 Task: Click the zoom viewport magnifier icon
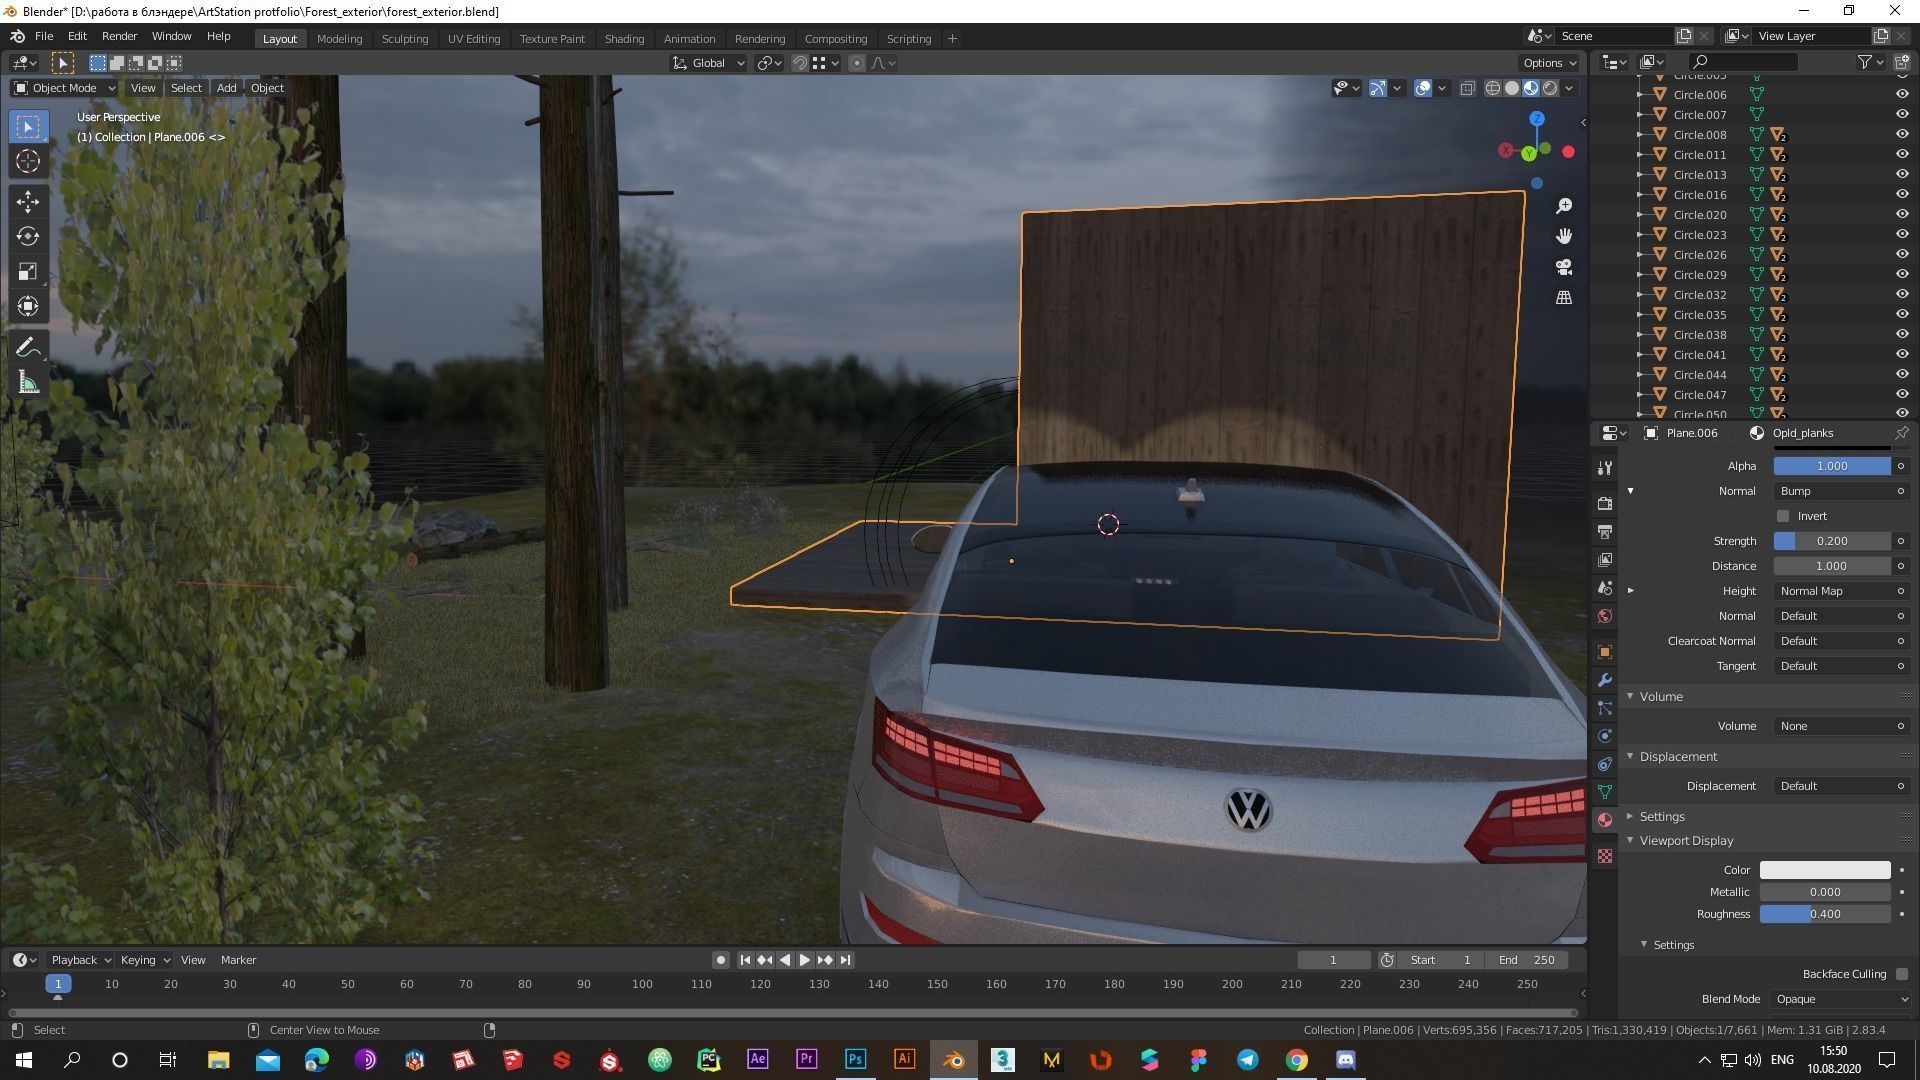click(1564, 206)
